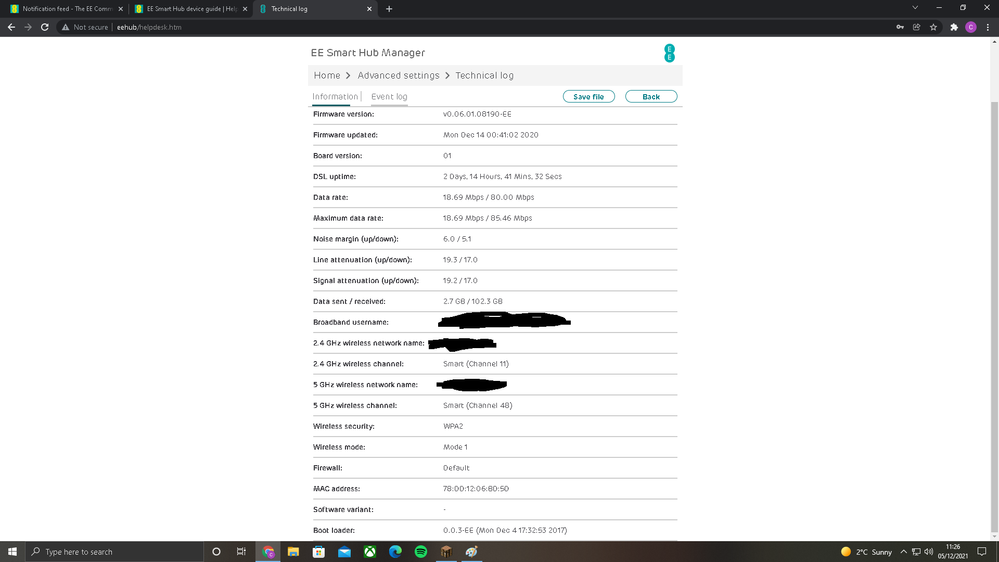Open volume control tray icon
Screen dimensions: 999x562
928,552
